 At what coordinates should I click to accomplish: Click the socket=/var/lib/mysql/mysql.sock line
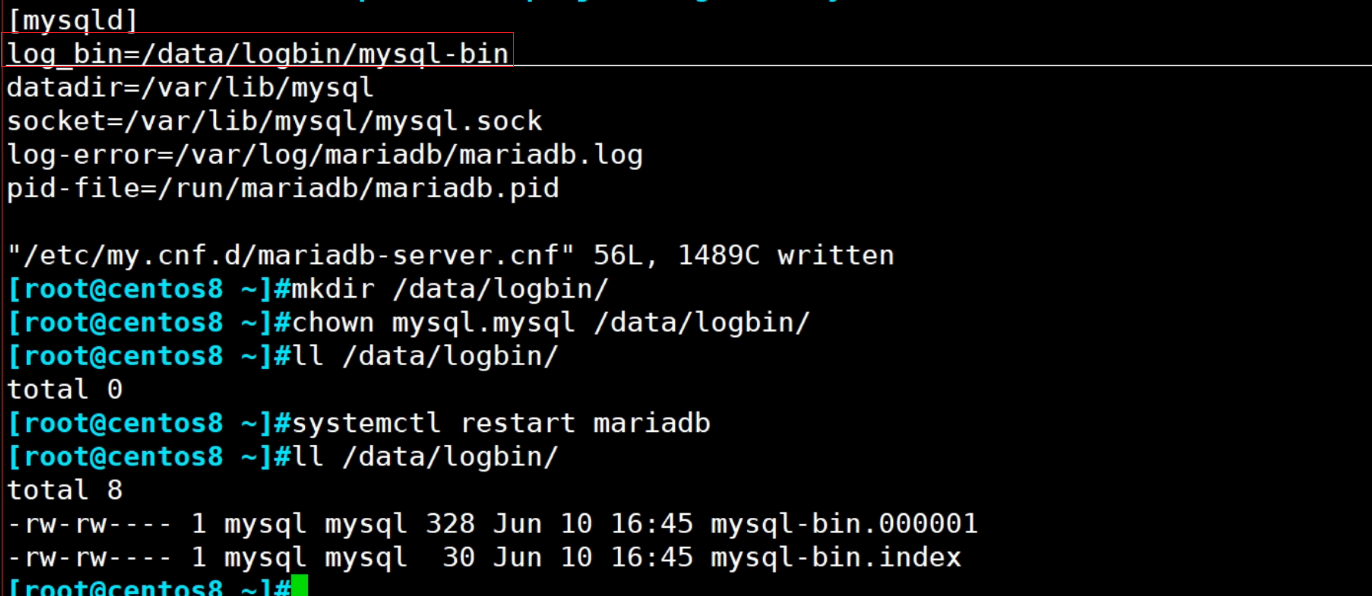[x=275, y=122]
